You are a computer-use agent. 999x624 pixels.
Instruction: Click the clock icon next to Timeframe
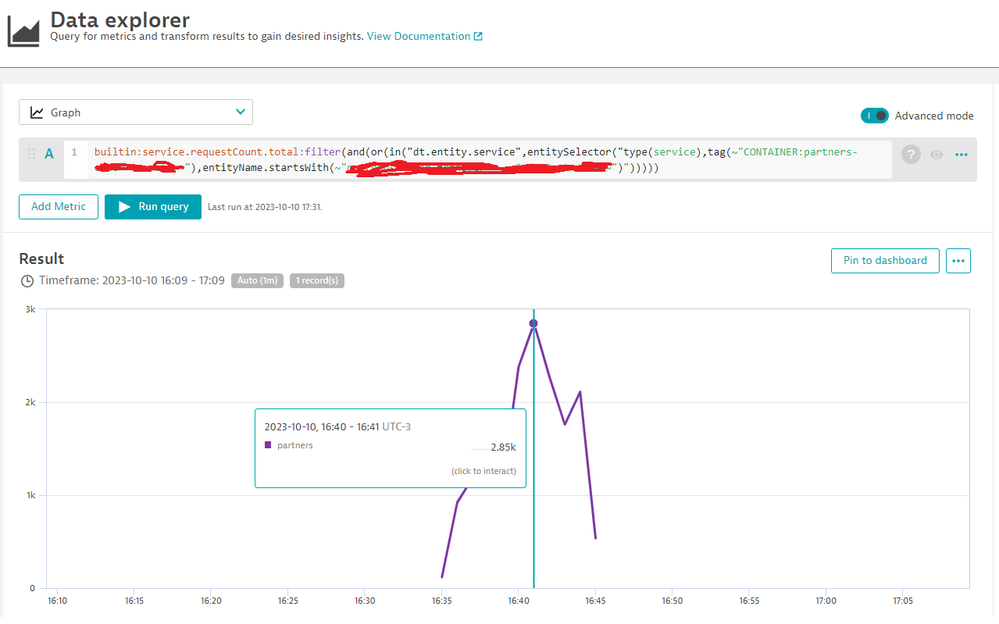click(27, 281)
